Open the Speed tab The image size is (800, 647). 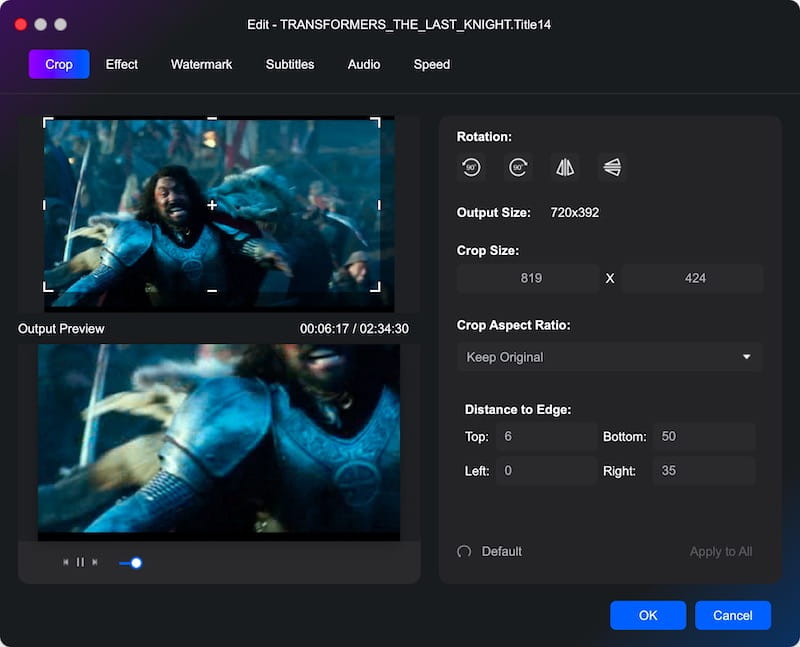432,64
